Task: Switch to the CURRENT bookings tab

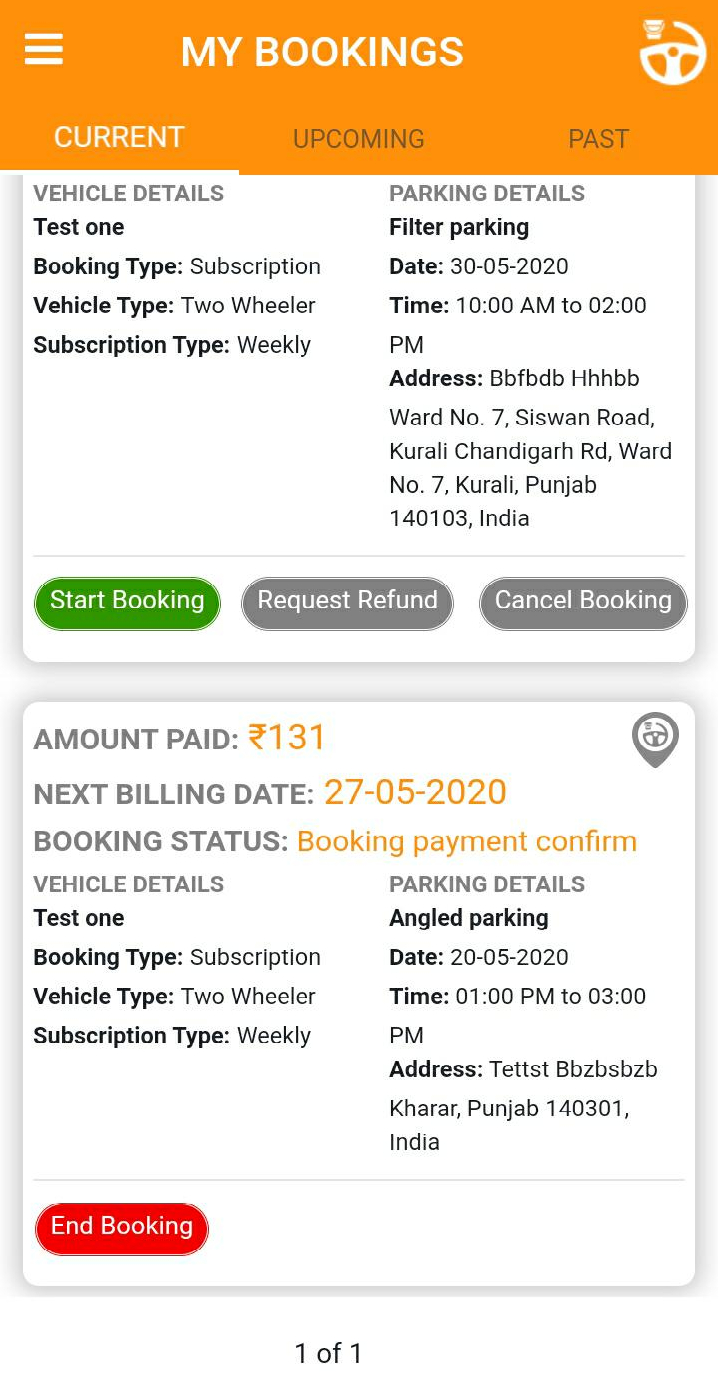Action: (119, 137)
